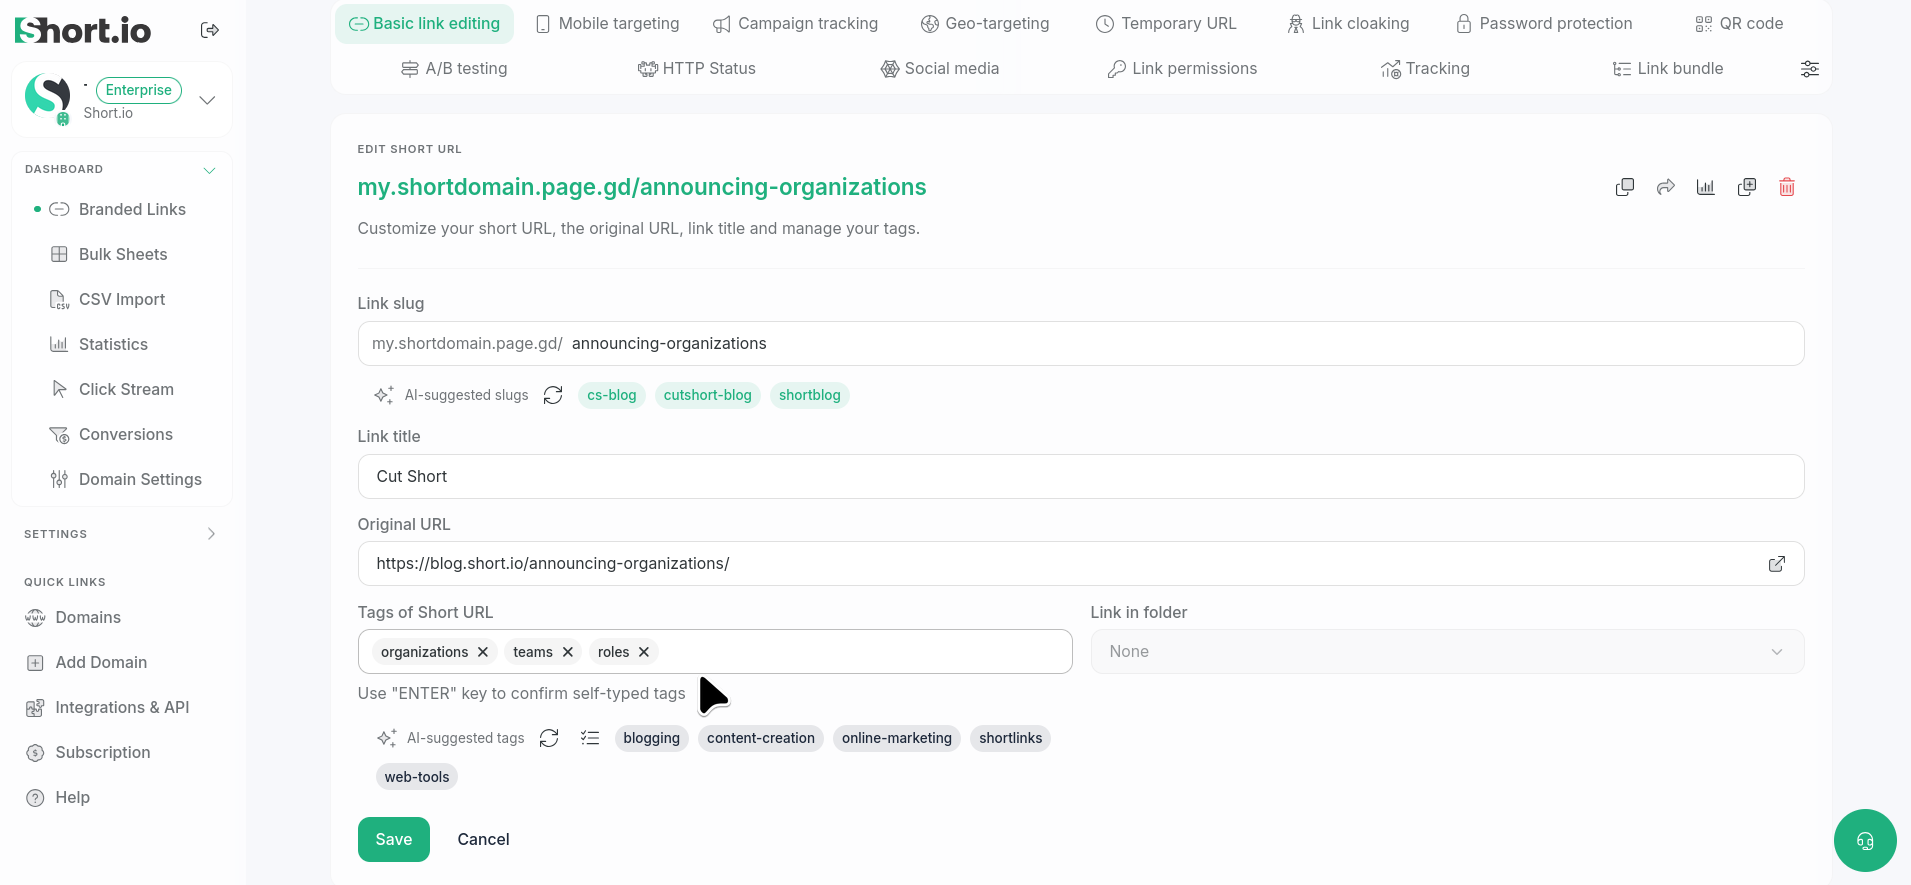This screenshot has width=1911, height=885.
Task: Switch to Password protection tab
Action: coord(1544,24)
